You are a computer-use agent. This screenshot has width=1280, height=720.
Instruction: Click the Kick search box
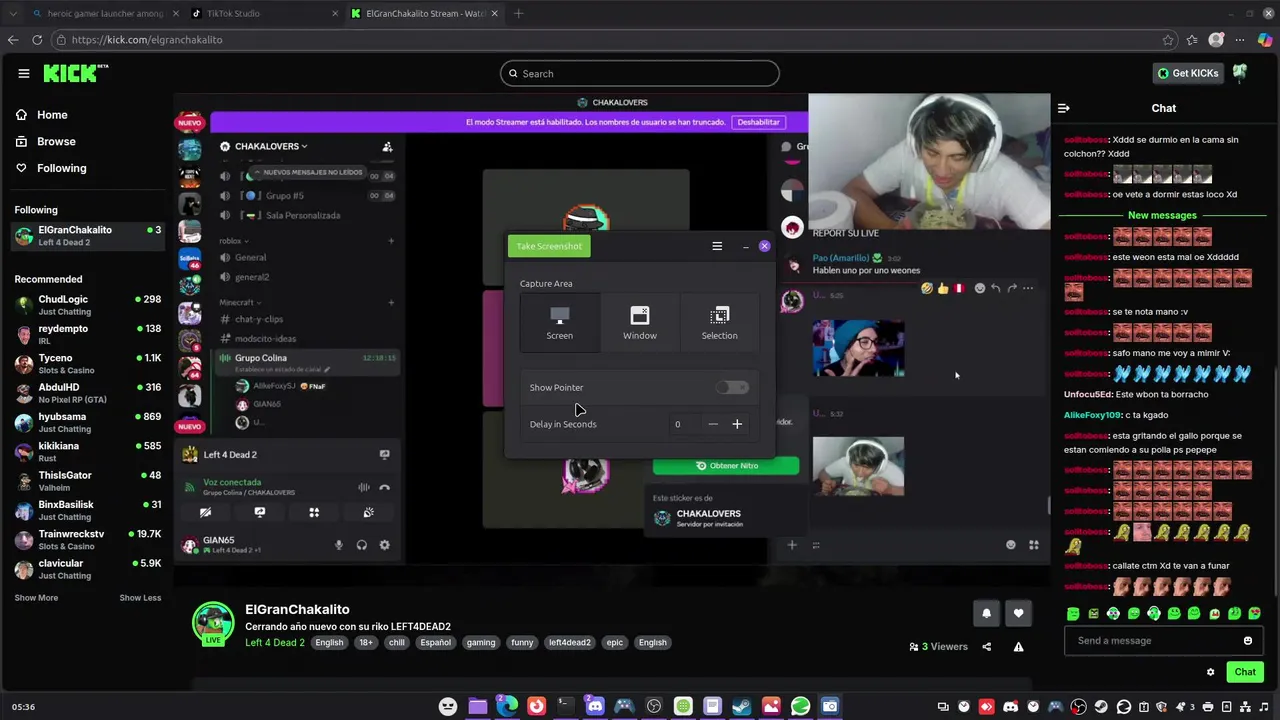tap(640, 73)
